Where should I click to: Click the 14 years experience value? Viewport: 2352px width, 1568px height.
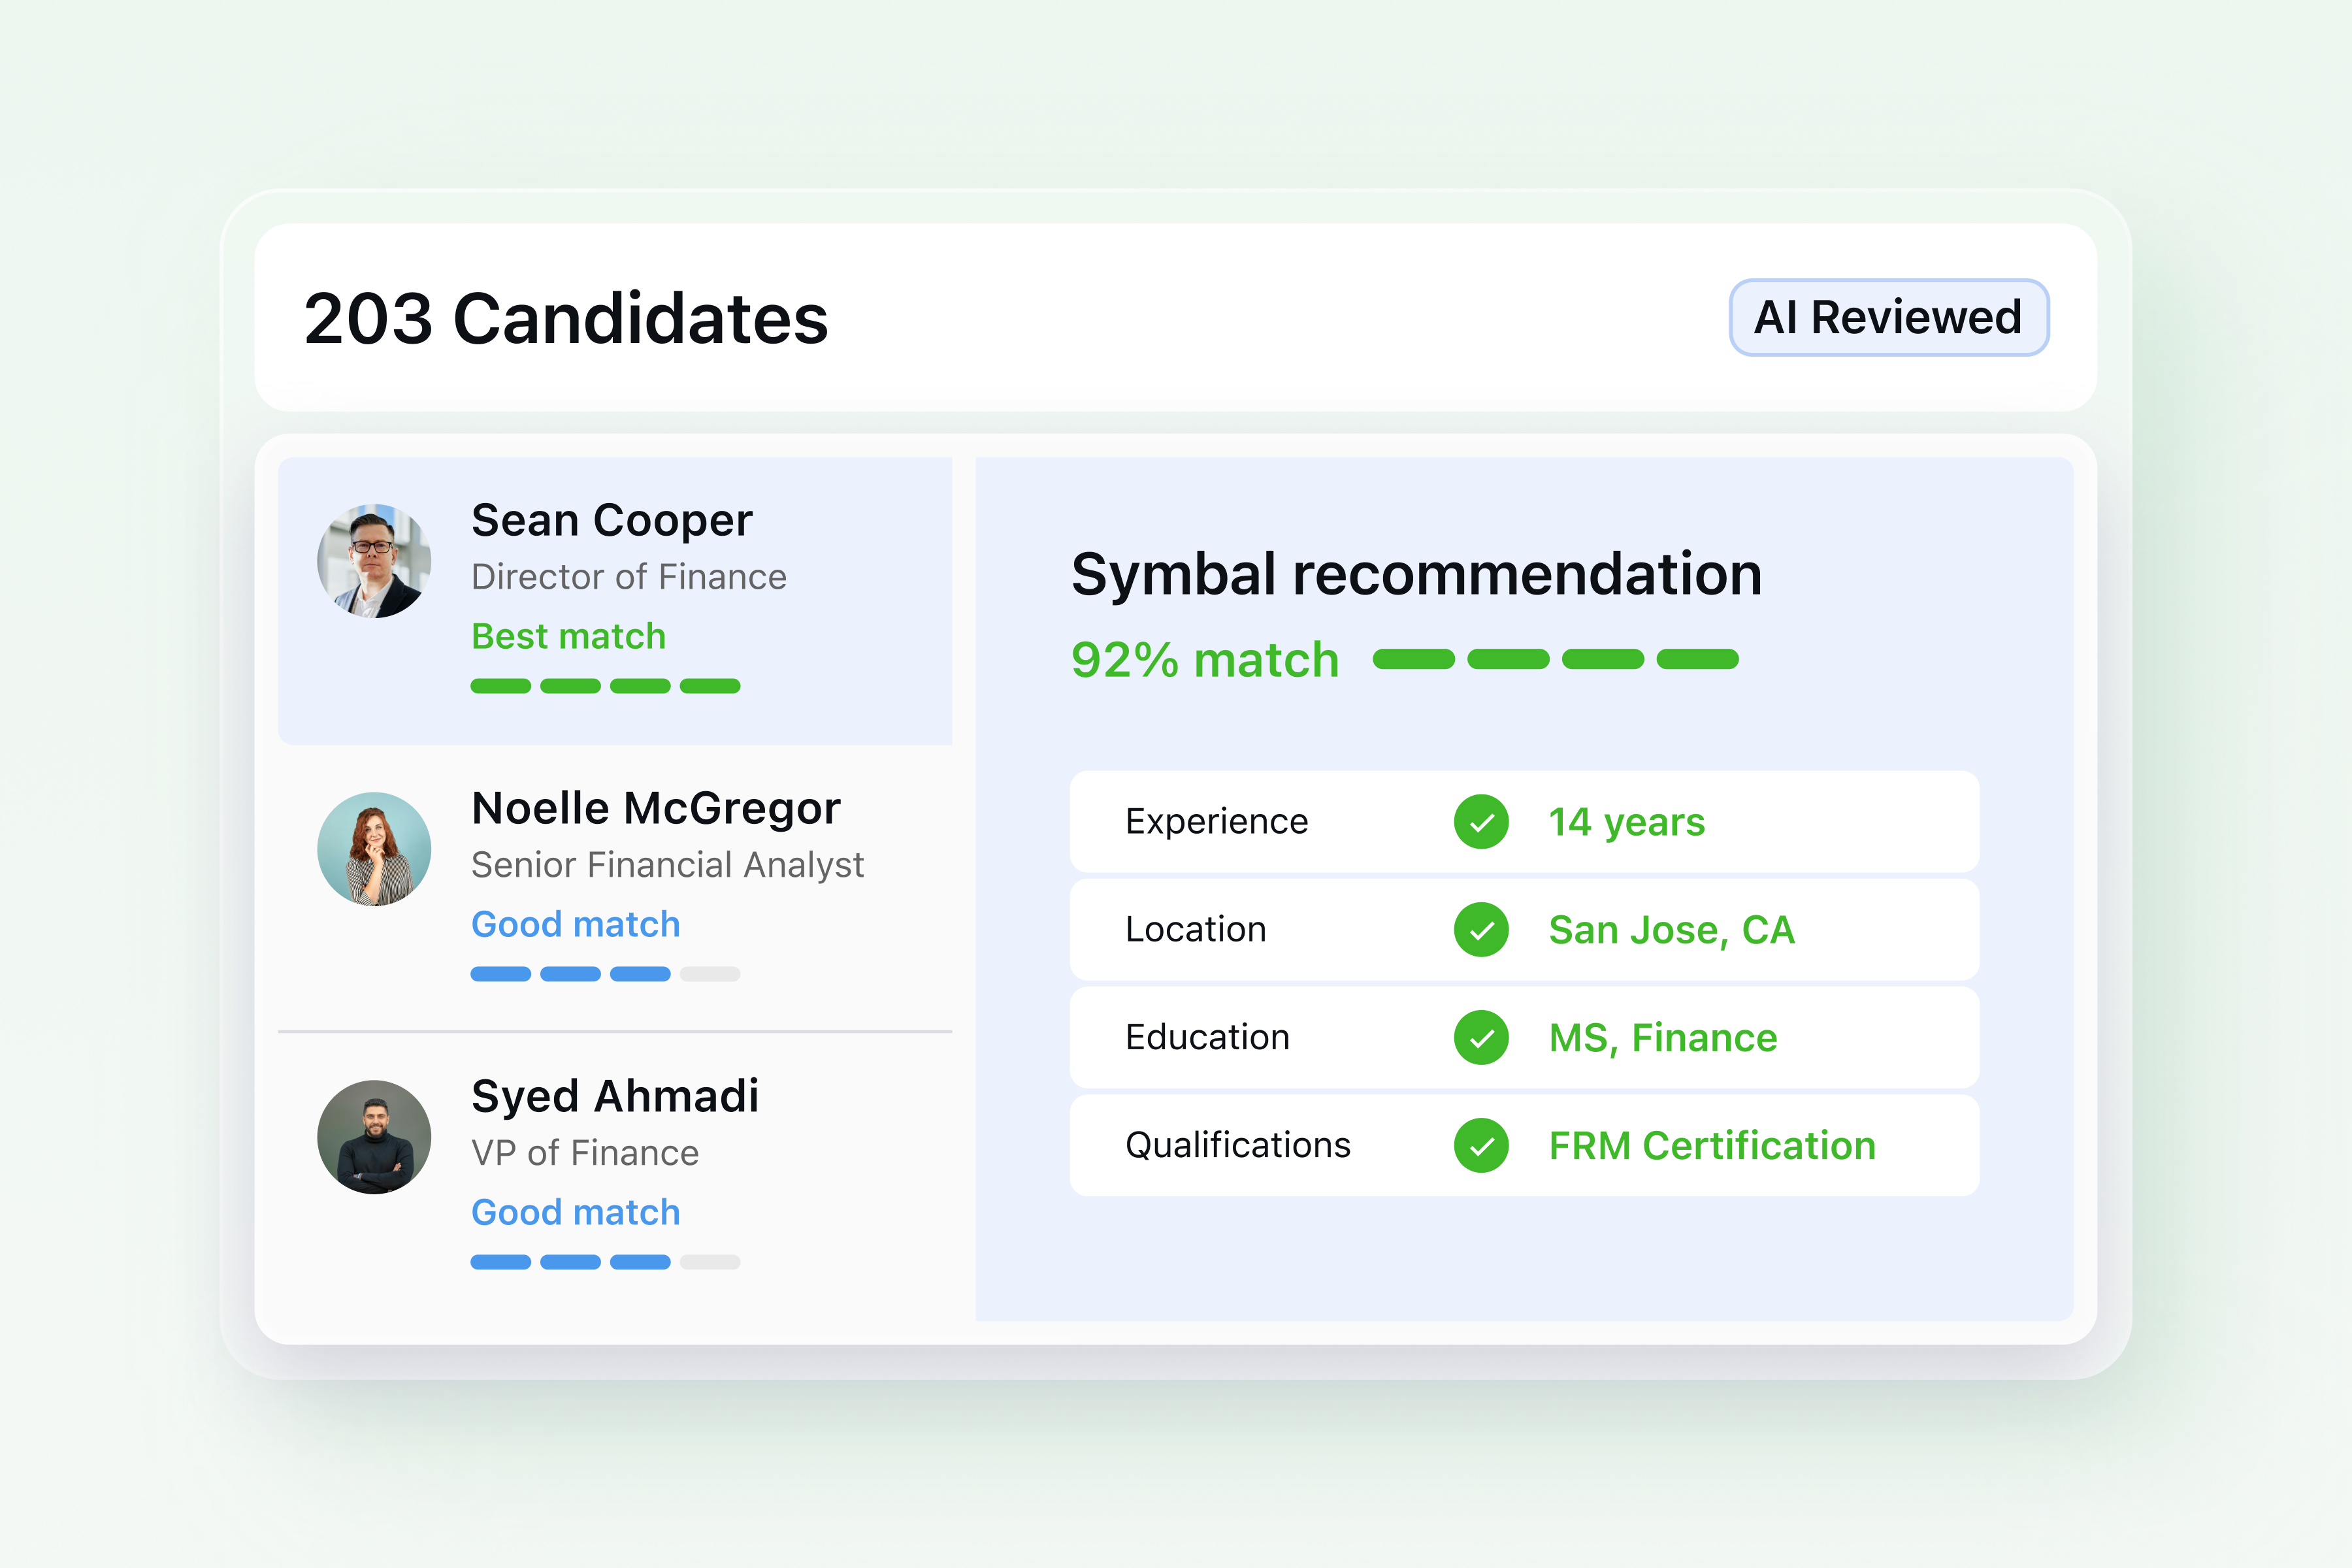pos(1626,822)
